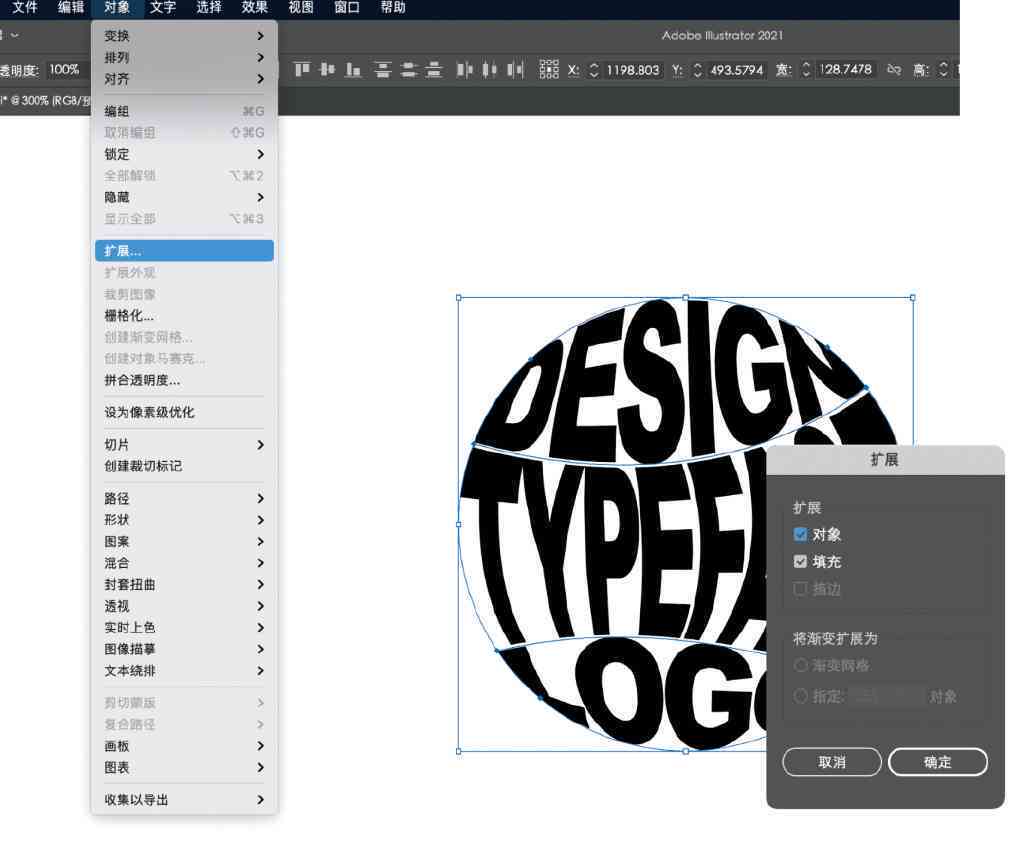Expand the 形状 submenu
The width and height of the screenshot is (1024, 850).
pyautogui.click(x=184, y=520)
